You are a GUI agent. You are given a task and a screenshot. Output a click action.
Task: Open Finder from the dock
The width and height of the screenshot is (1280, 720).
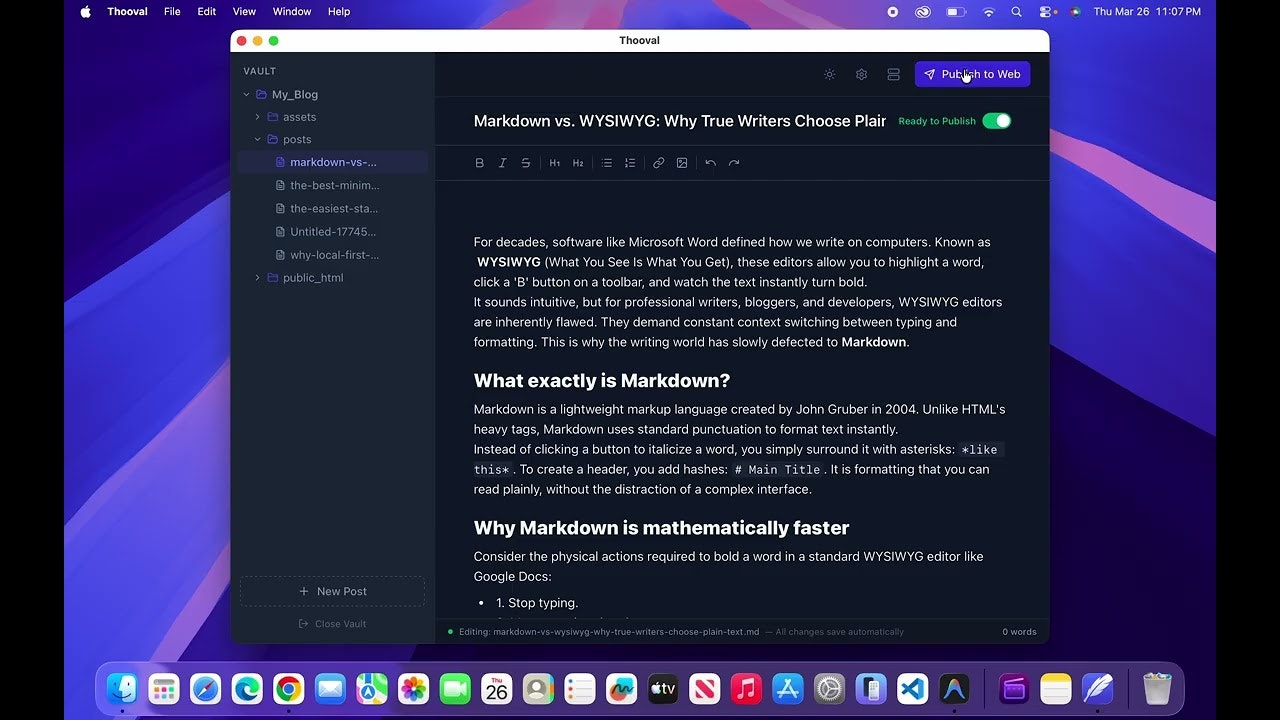point(122,688)
